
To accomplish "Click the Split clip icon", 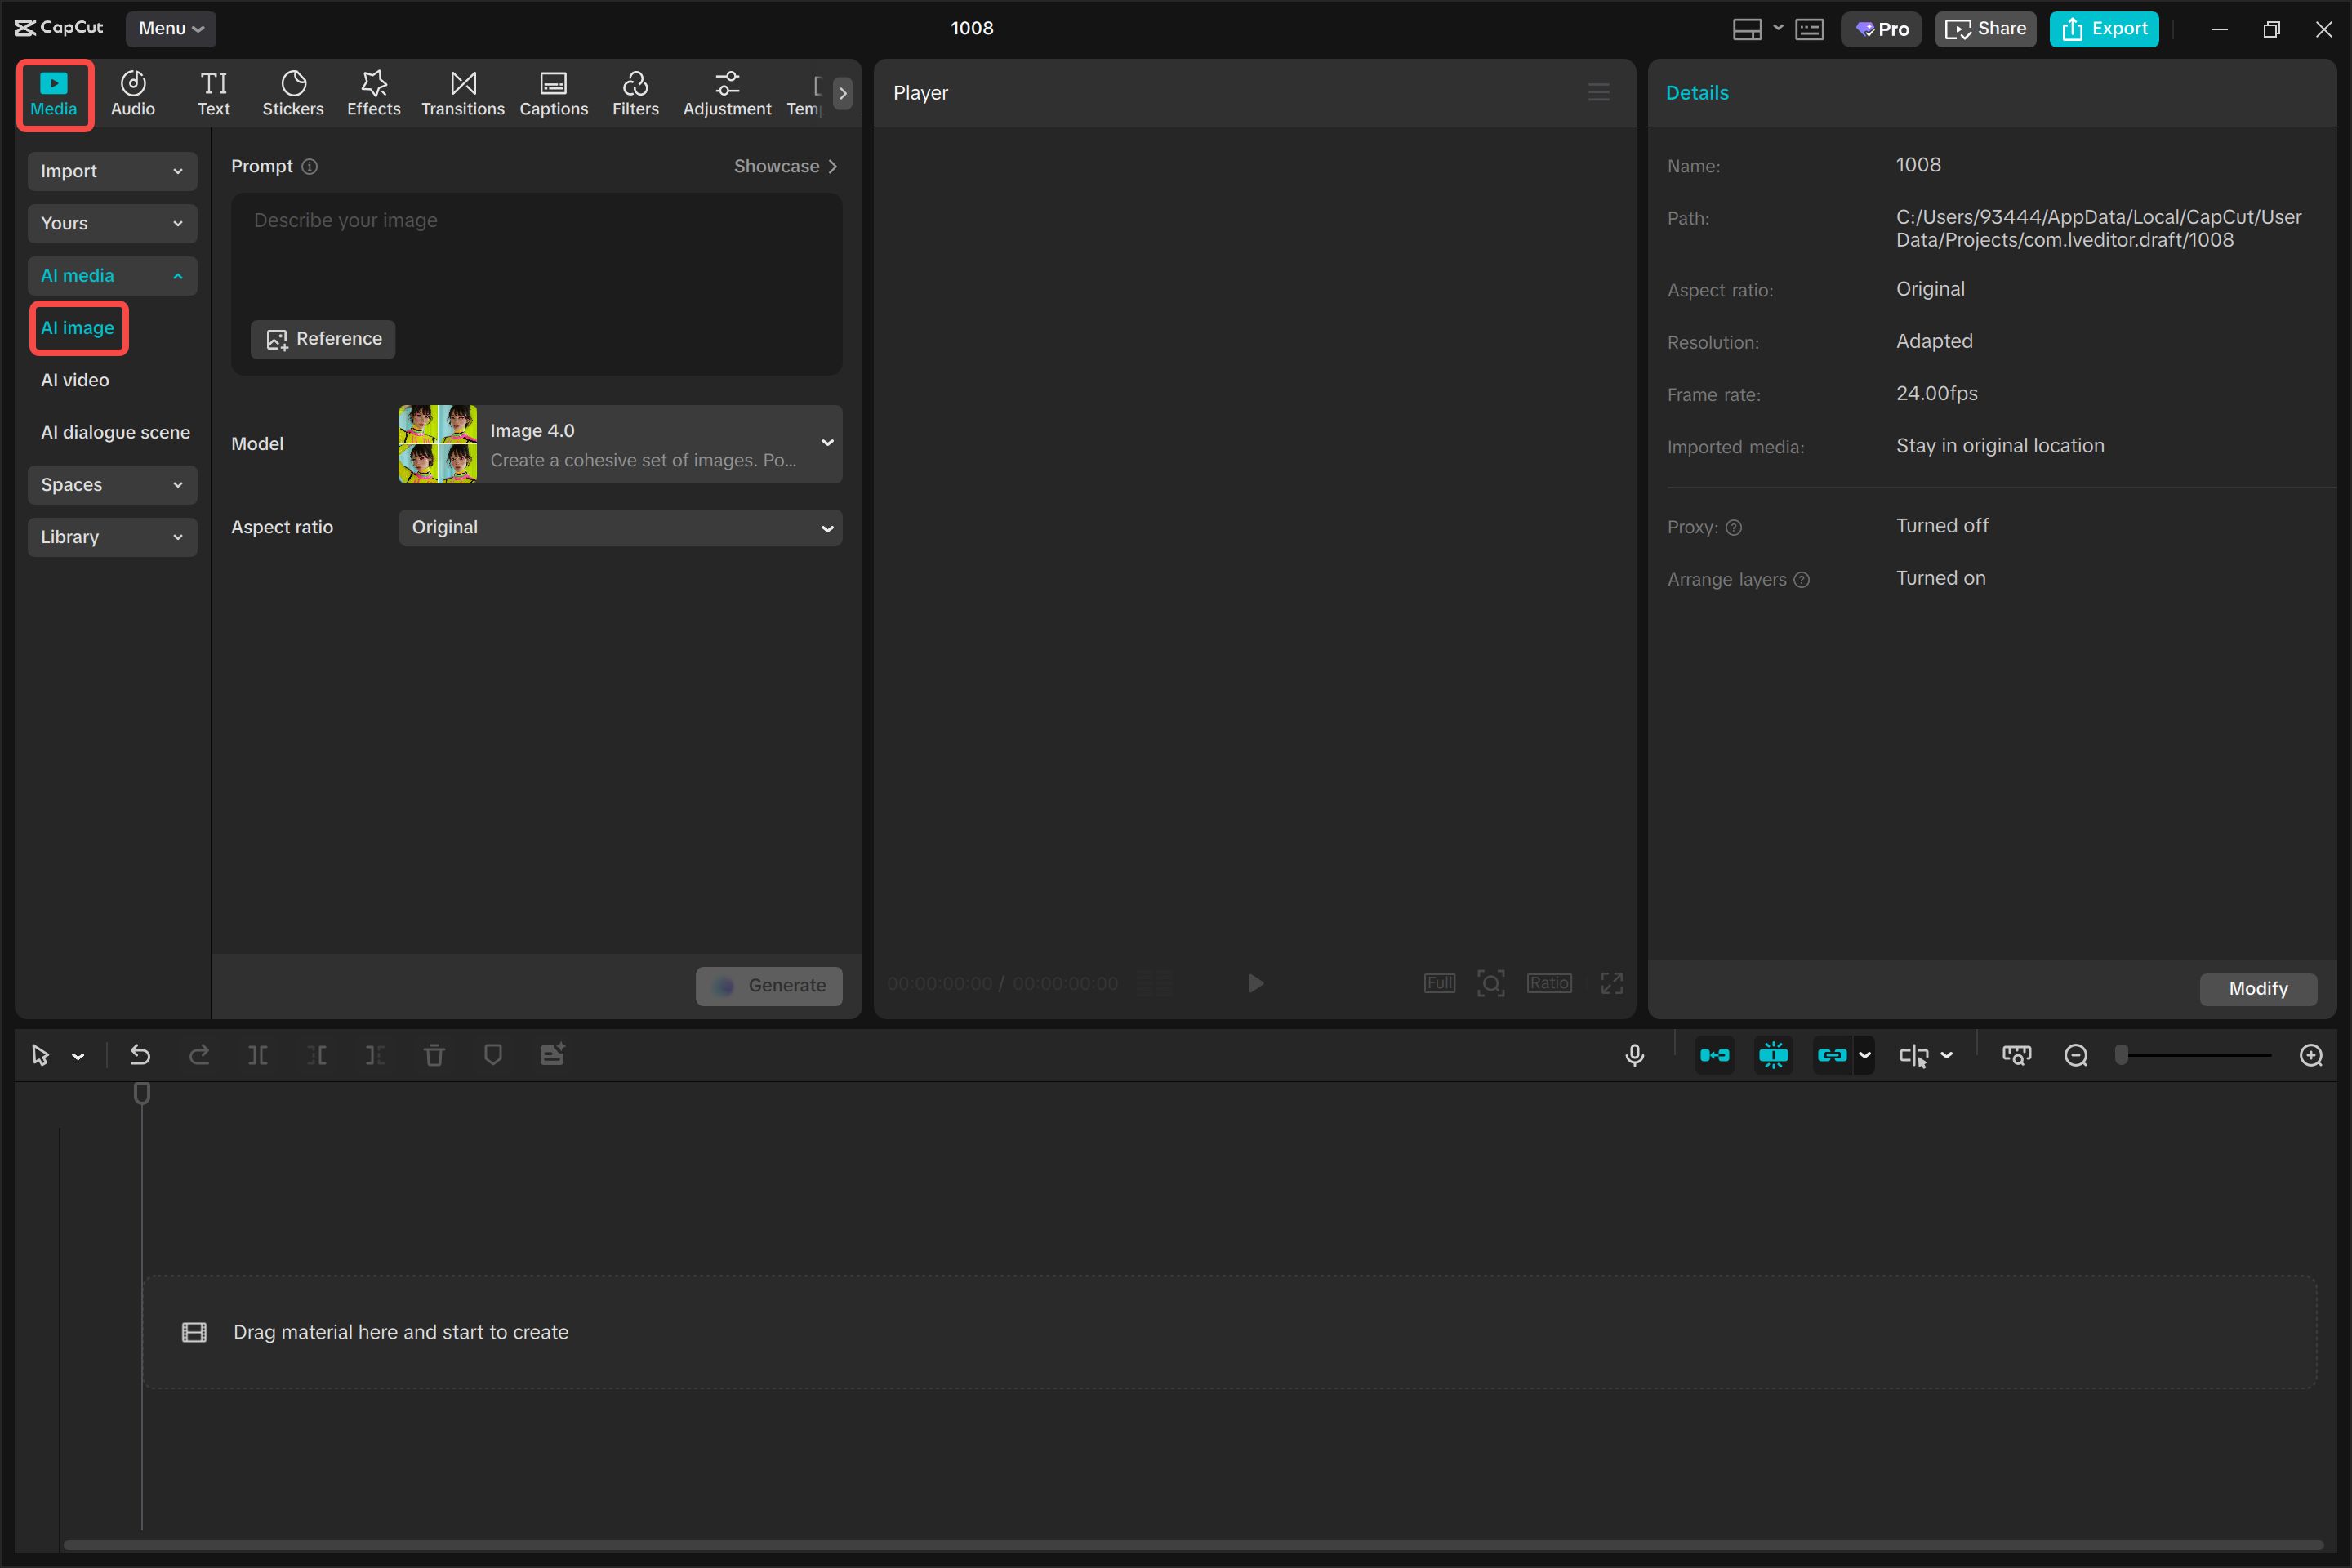I will click(x=258, y=1055).
